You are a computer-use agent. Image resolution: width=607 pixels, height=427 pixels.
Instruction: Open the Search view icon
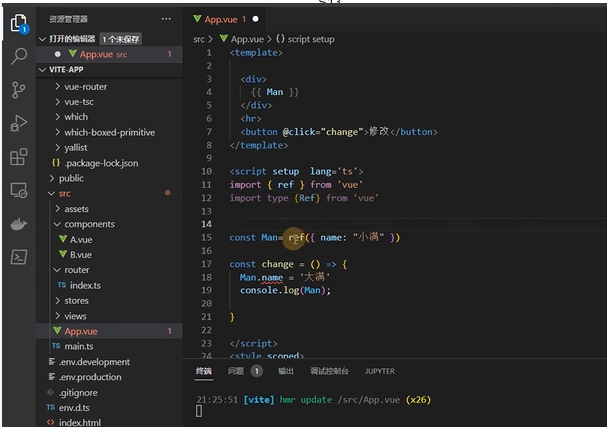coord(19,56)
